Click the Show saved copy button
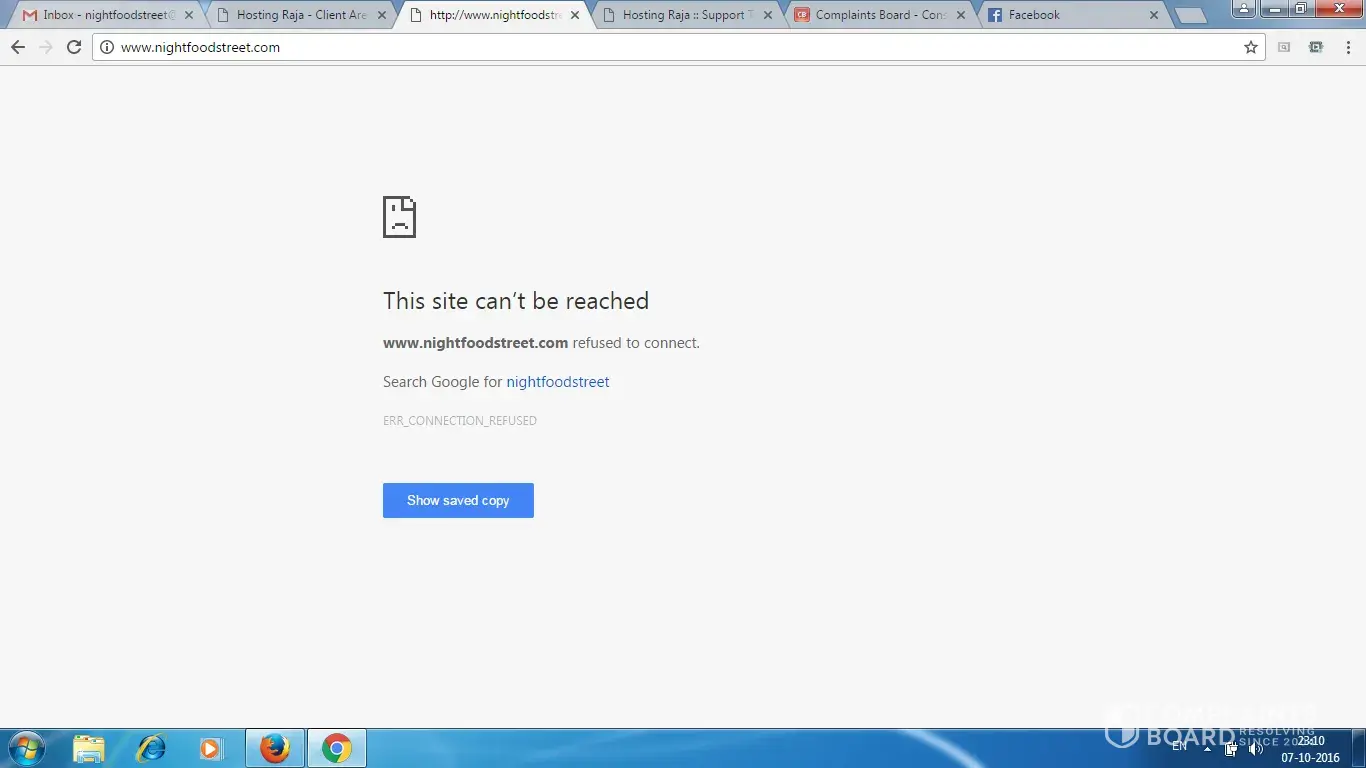 click(458, 500)
